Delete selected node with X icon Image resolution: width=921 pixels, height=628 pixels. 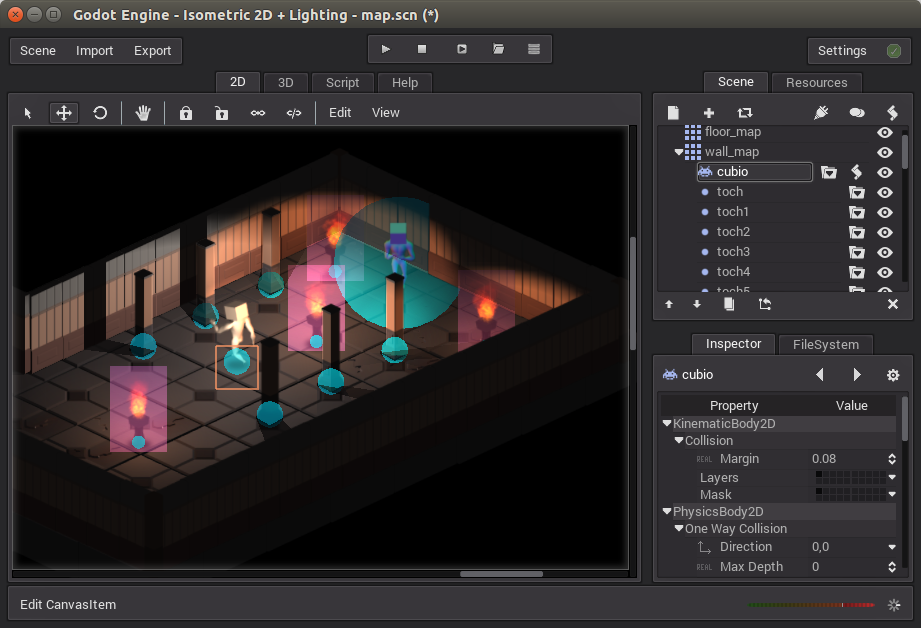pos(893,304)
